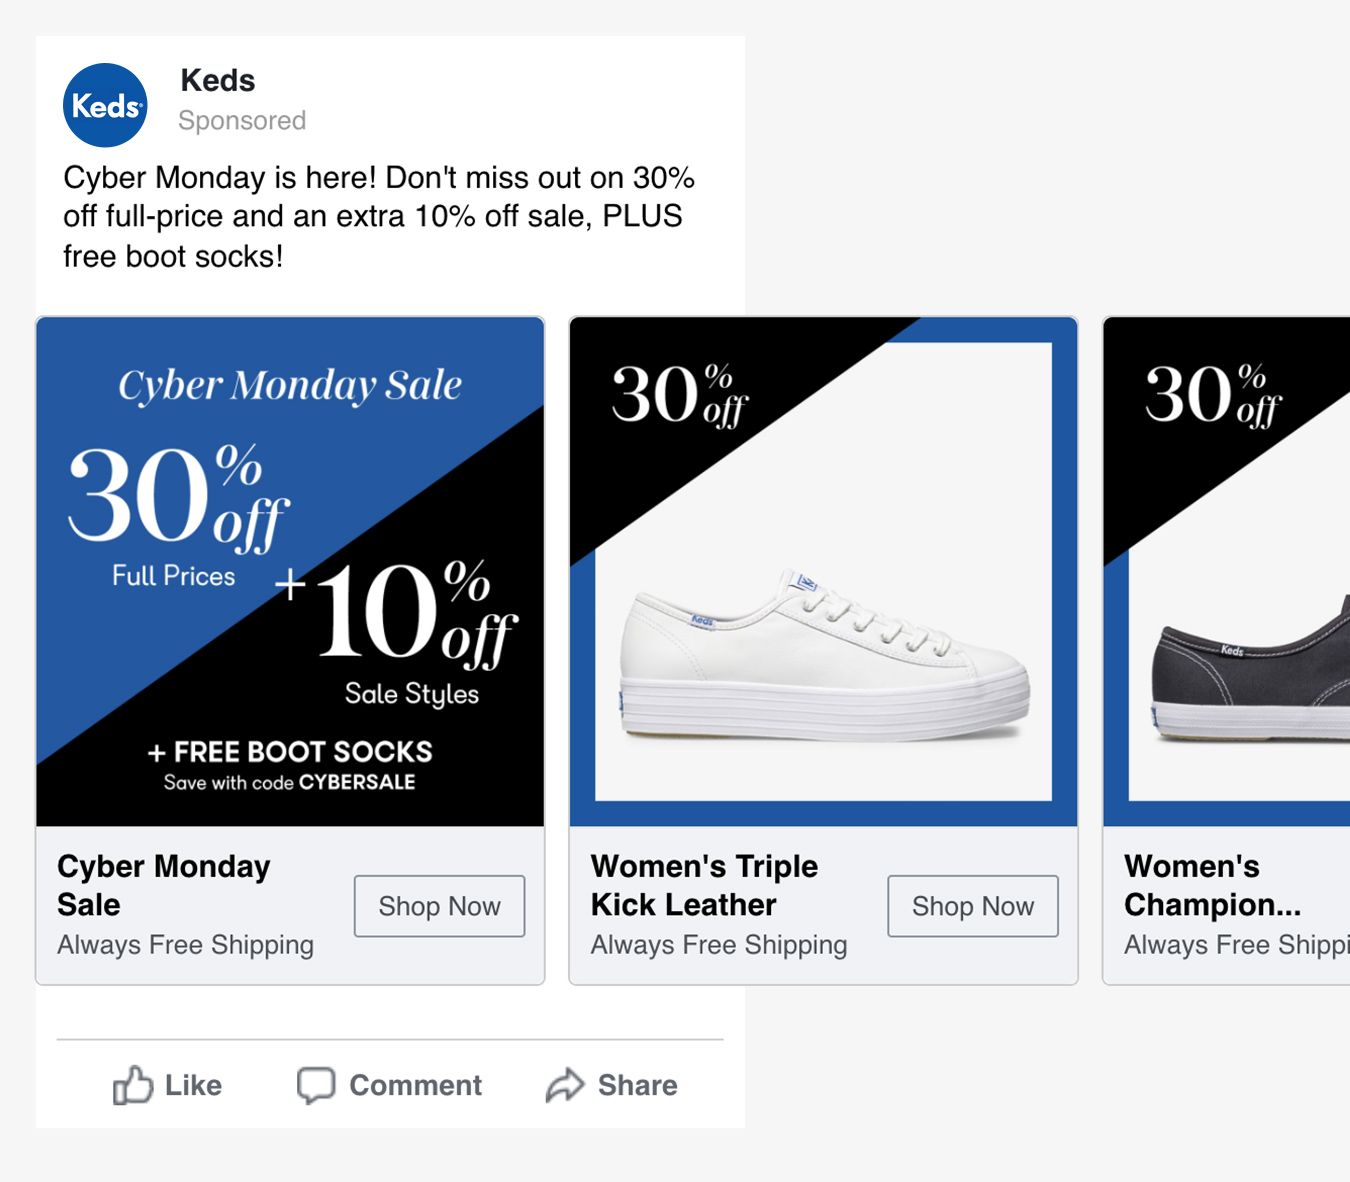Open the Cyber Monday Sale promo image
This screenshot has height=1182, width=1350.
click(290, 571)
